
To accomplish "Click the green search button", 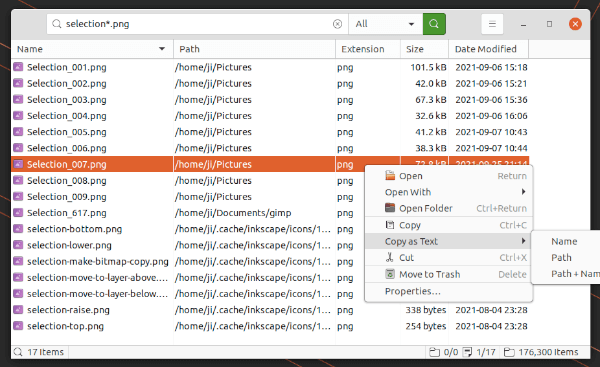I will [x=434, y=24].
